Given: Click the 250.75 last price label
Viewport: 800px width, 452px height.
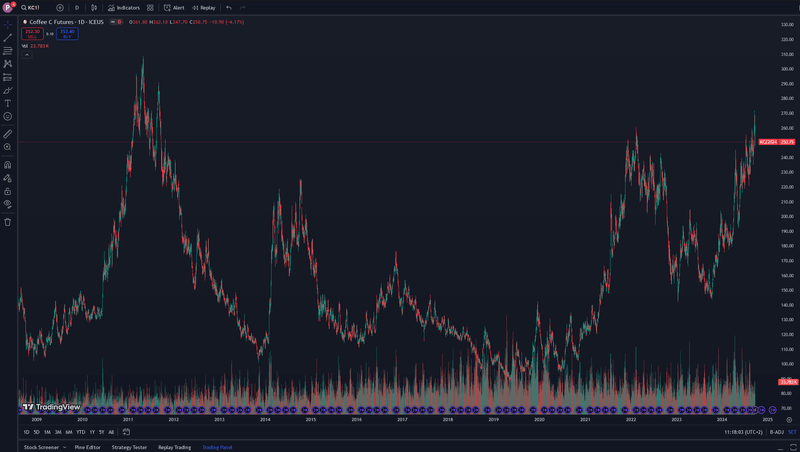Looking at the screenshot, I should click(787, 142).
